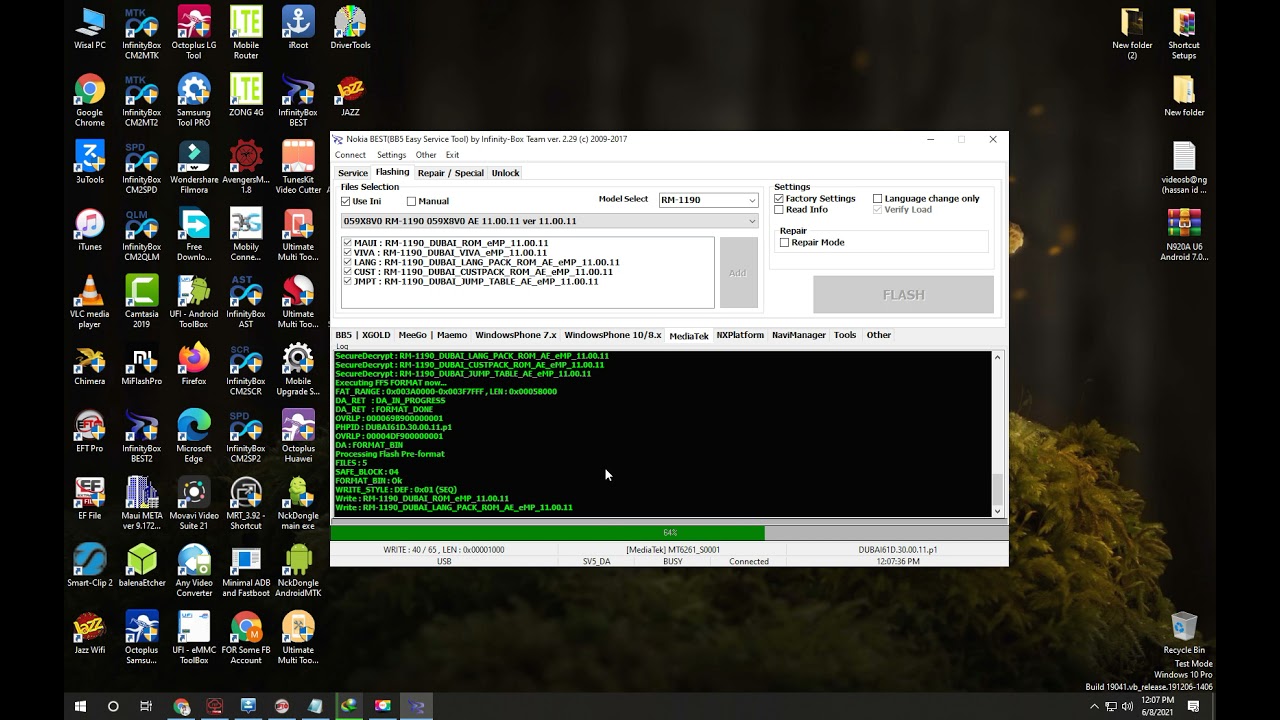Select the NaviManager tab
Image resolution: width=1280 pixels, height=720 pixels.
(799, 335)
